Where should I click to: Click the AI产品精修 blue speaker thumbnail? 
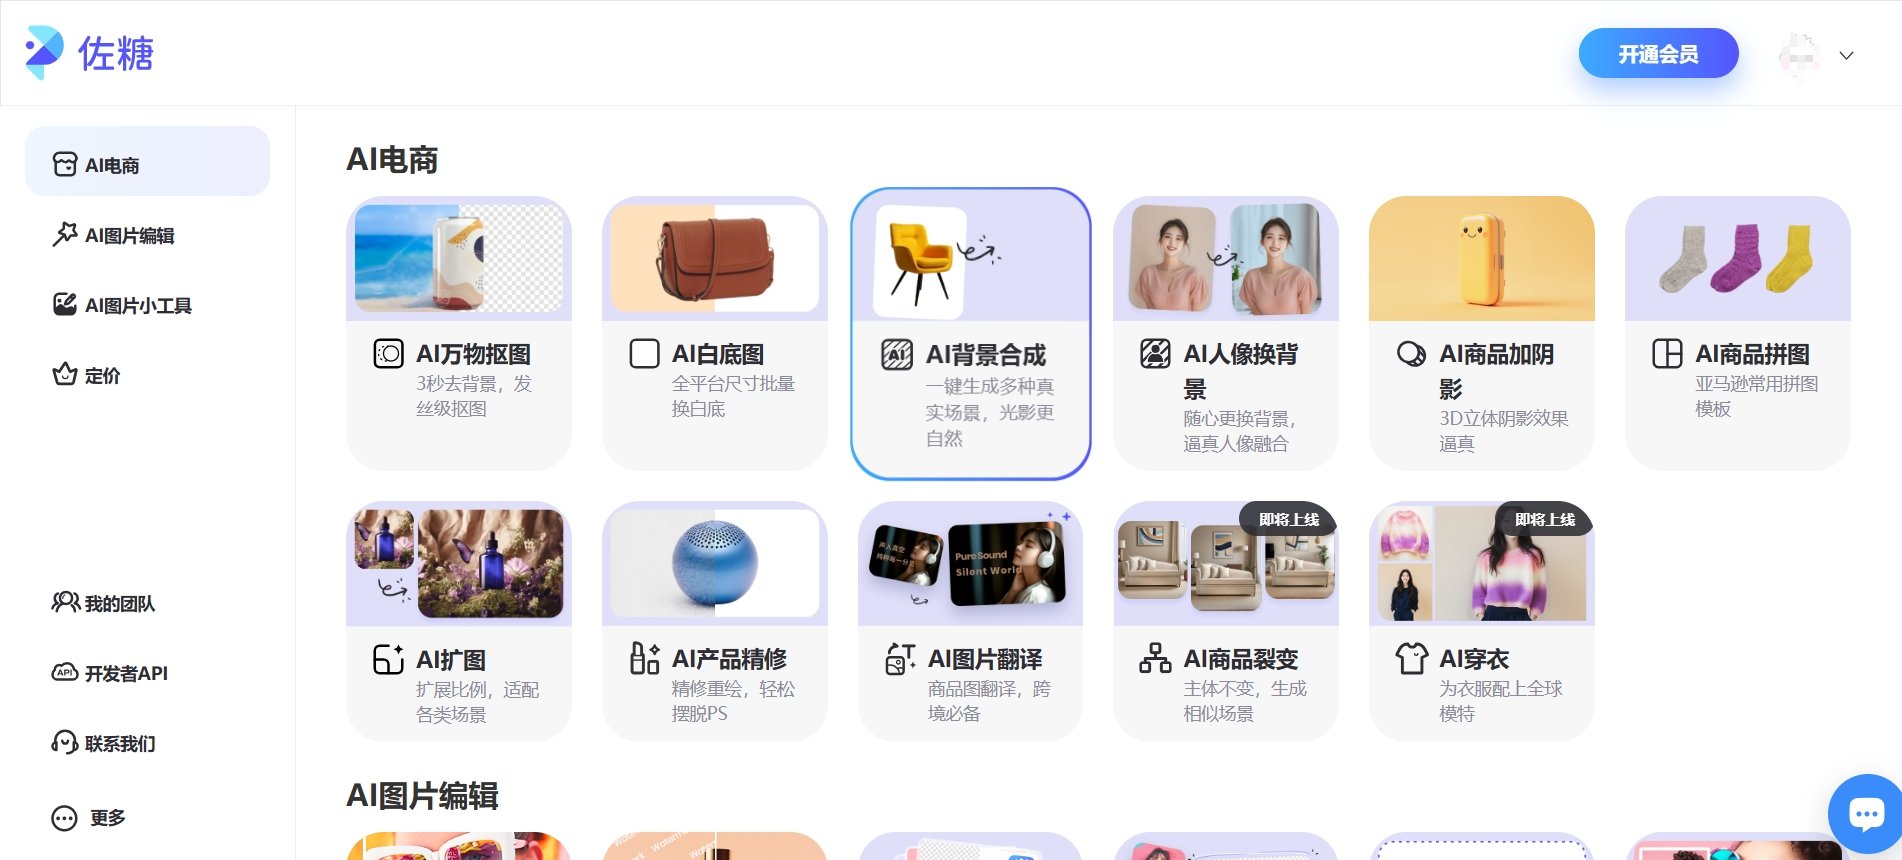(715, 564)
